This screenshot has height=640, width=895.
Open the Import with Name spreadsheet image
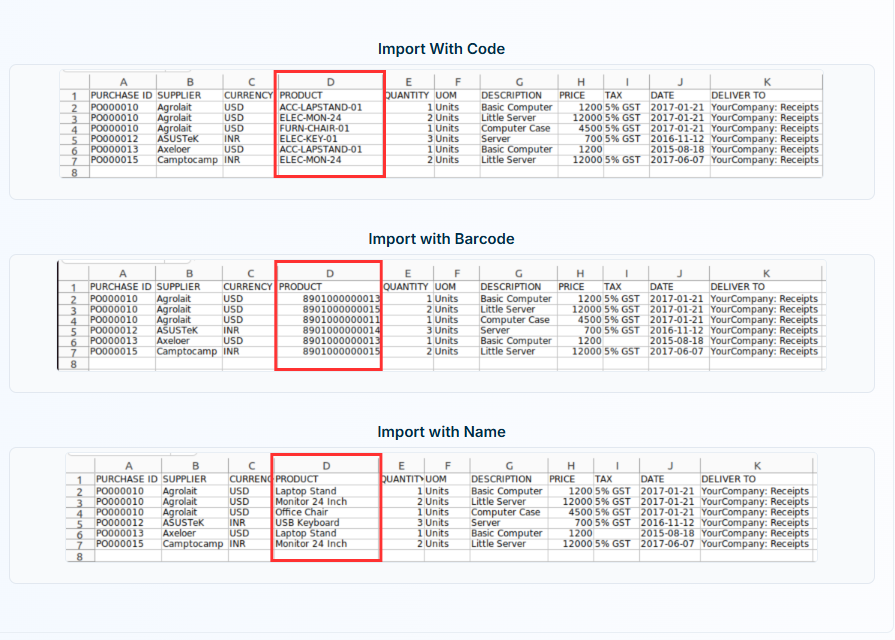point(441,508)
